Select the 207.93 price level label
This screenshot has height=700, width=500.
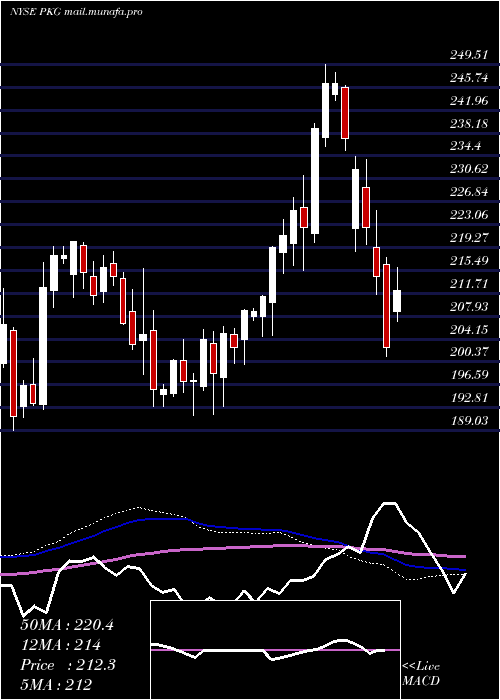(469, 307)
